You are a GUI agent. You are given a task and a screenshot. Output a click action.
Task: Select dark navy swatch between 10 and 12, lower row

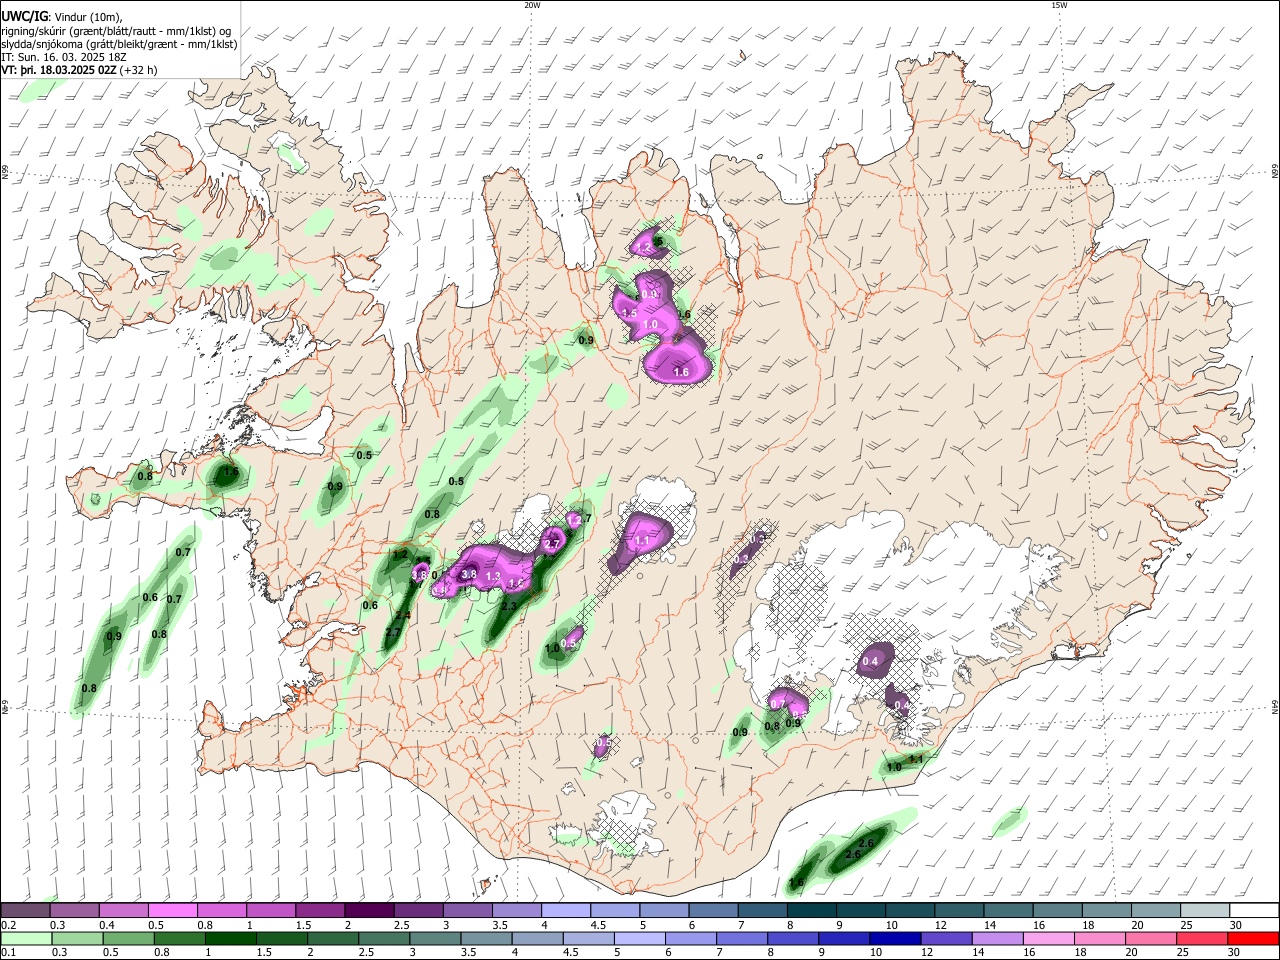tap(896, 939)
